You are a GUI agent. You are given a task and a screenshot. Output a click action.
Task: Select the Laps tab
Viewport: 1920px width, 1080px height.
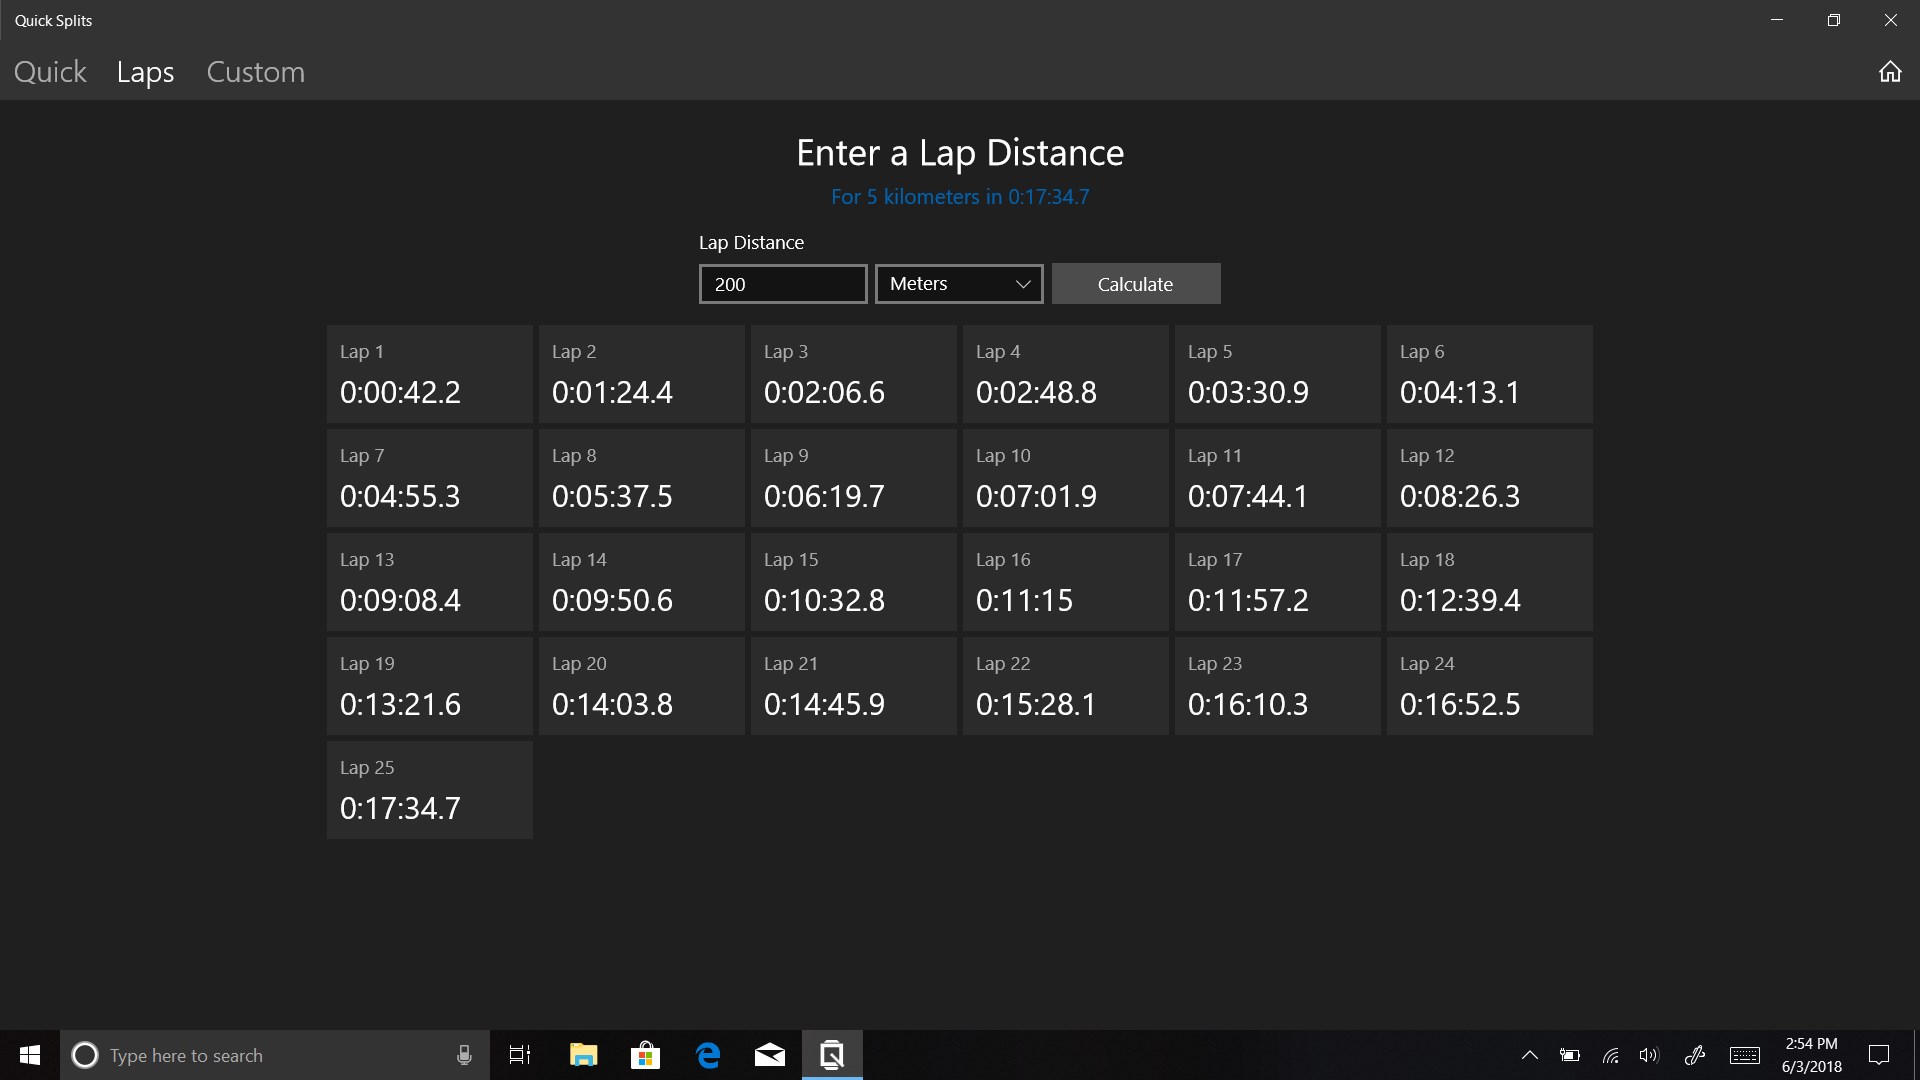tap(145, 72)
